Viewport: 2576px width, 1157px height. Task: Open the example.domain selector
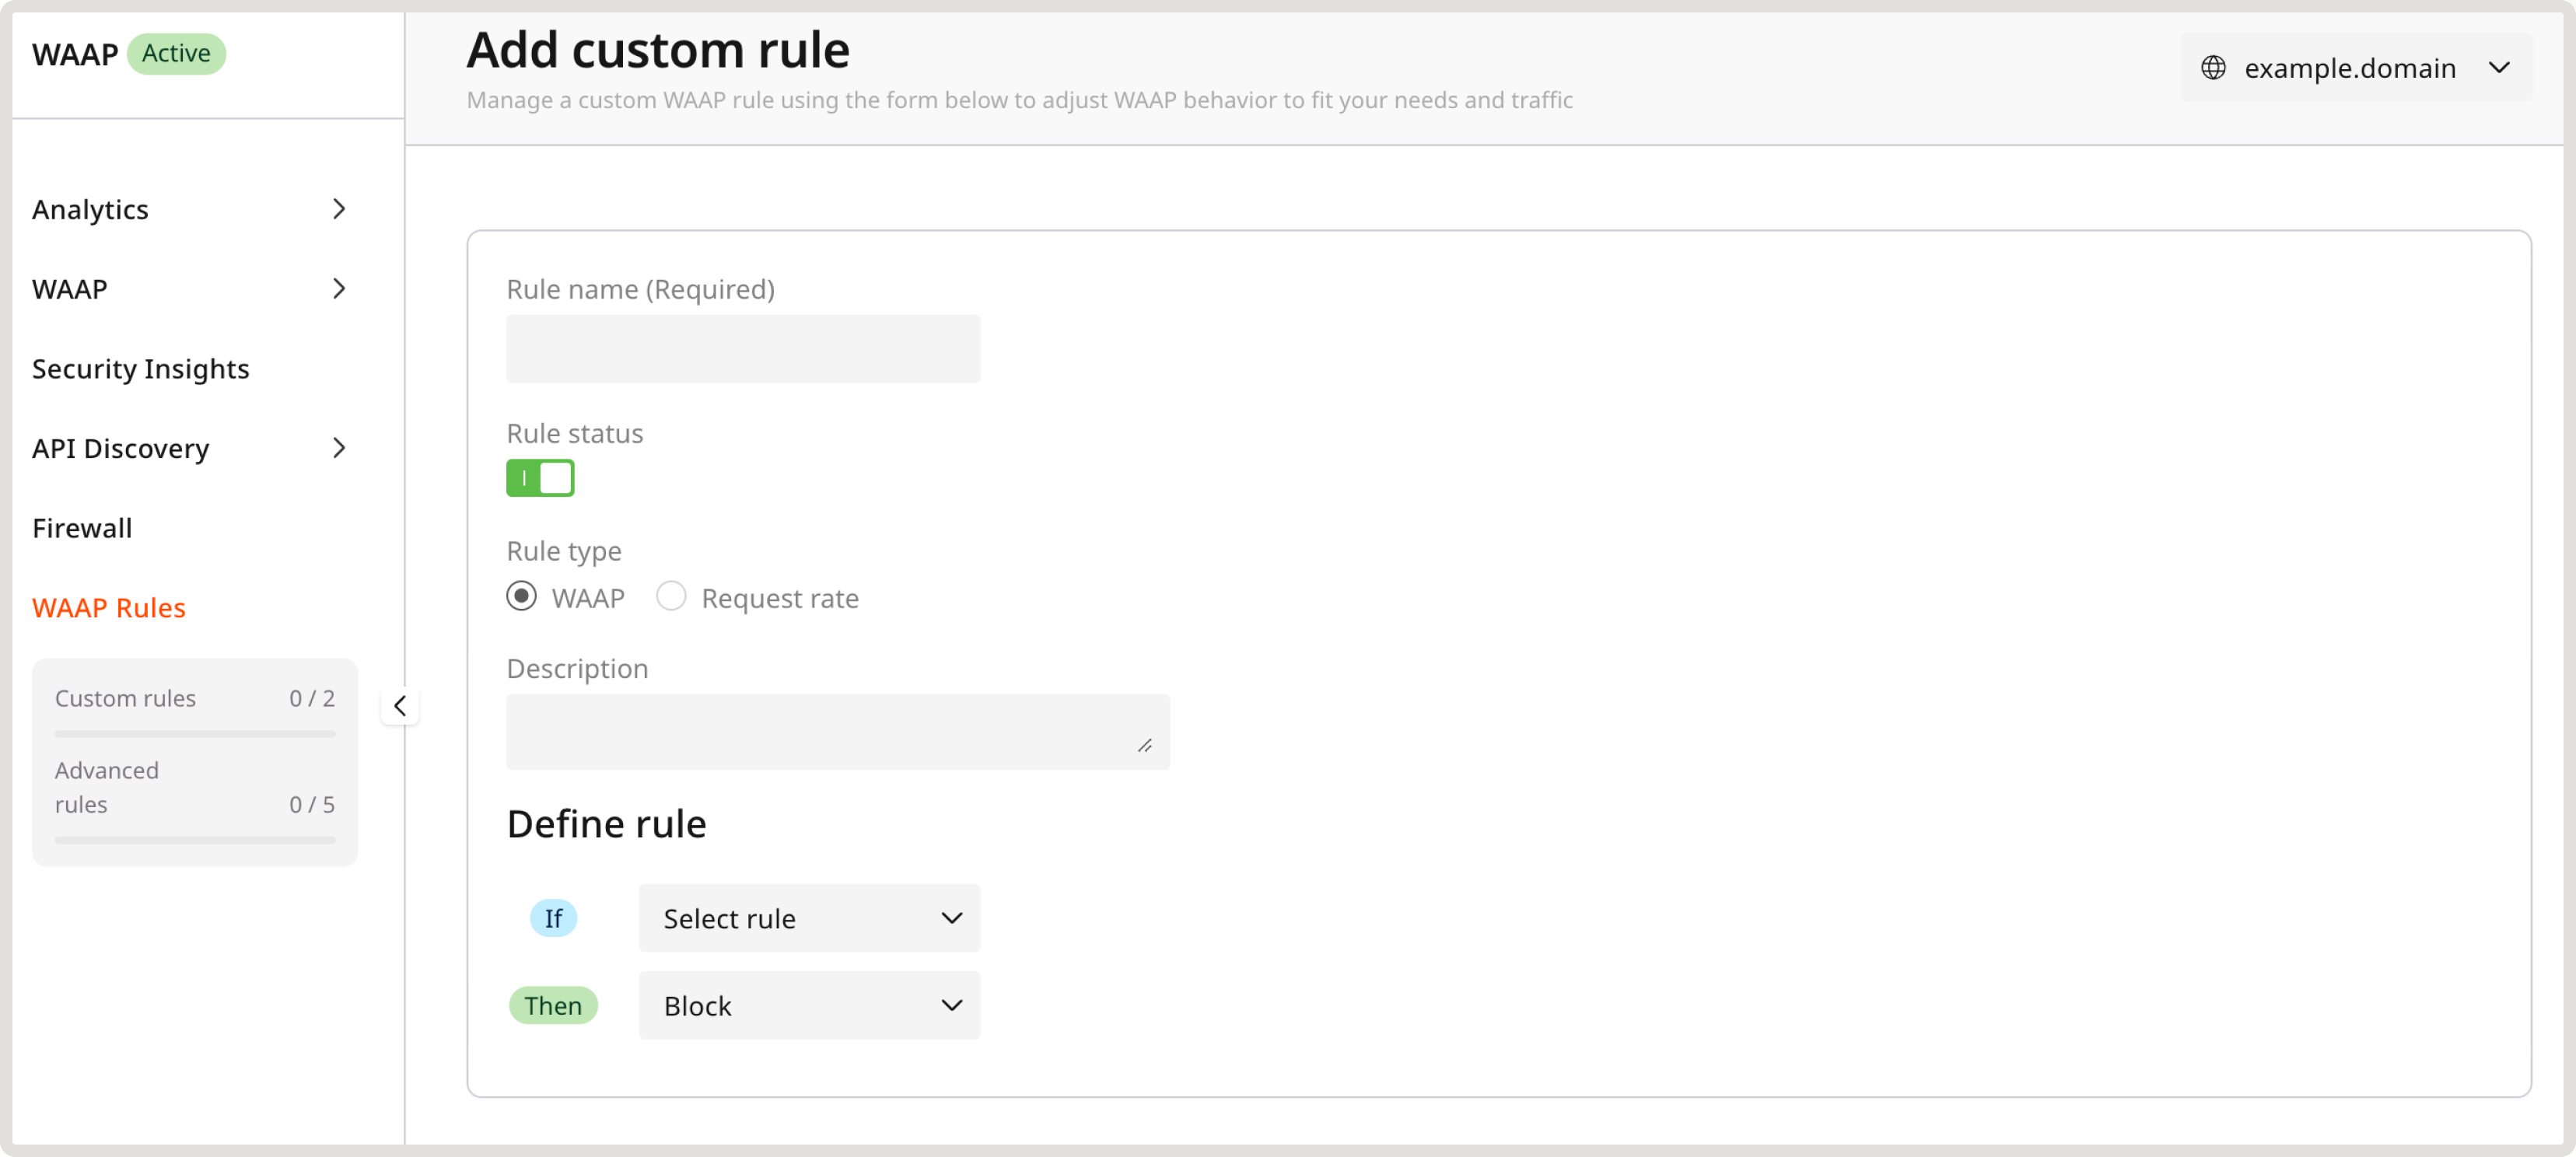[x=2355, y=68]
